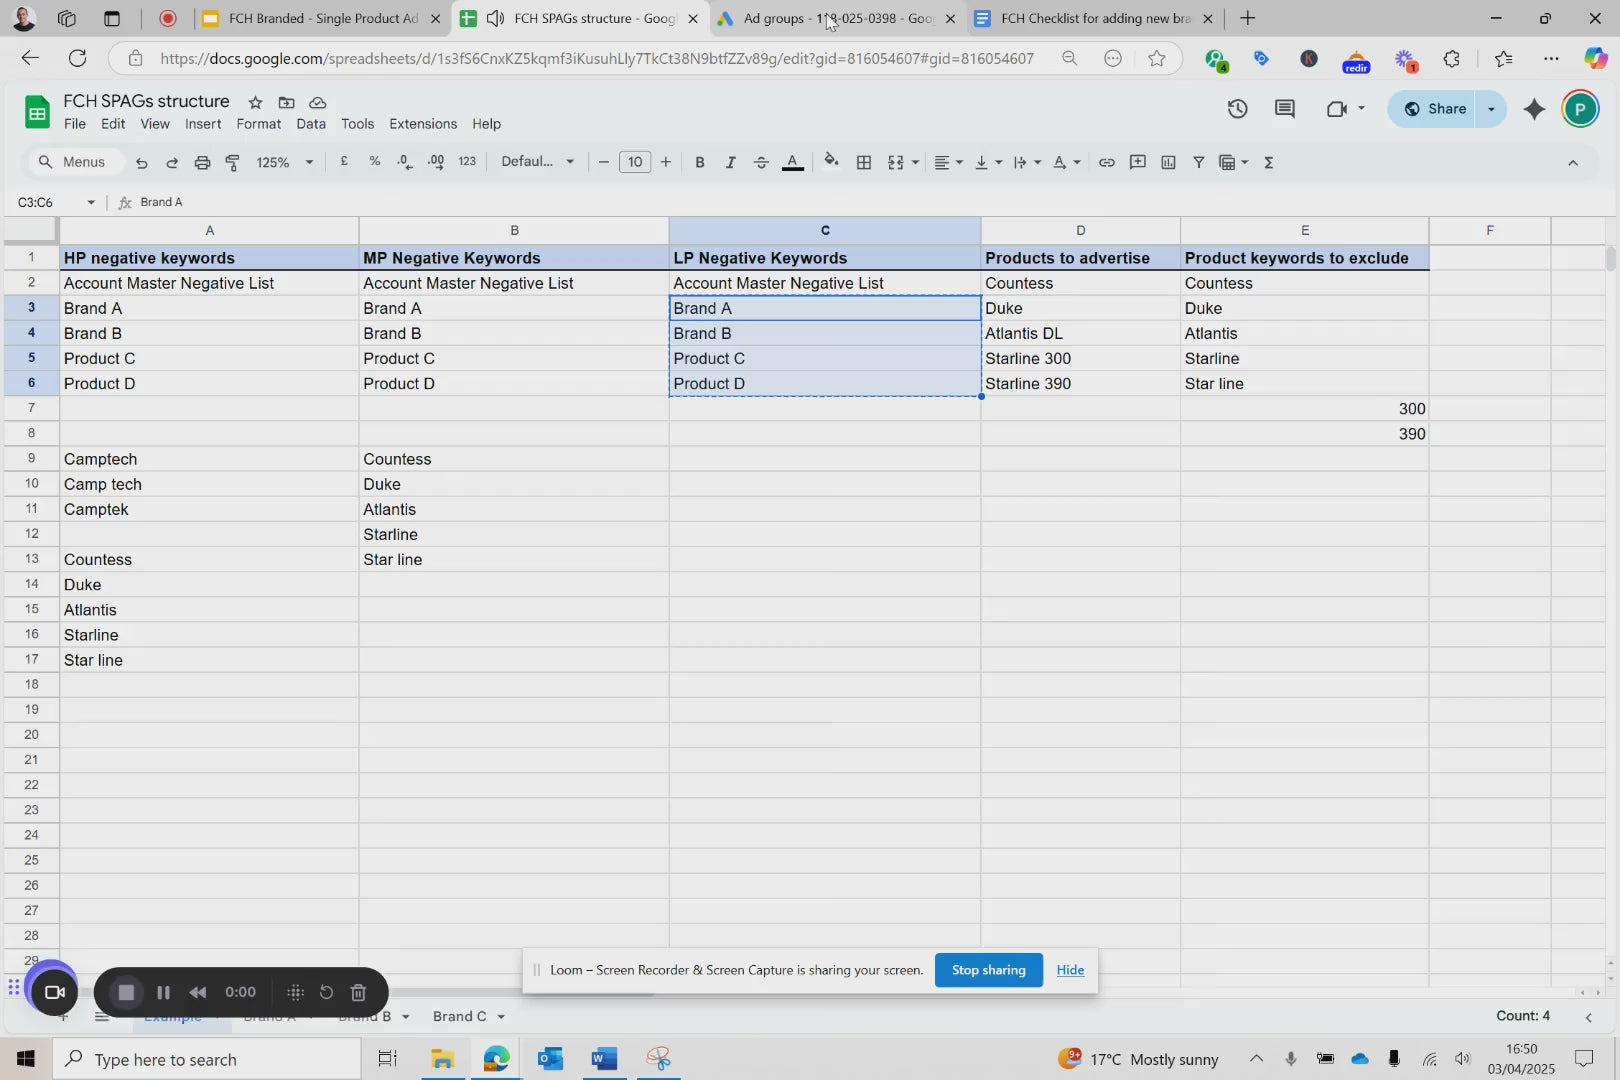This screenshot has width=1620, height=1080.
Task: Star the FCH SPAGs structure document
Action: (x=255, y=102)
